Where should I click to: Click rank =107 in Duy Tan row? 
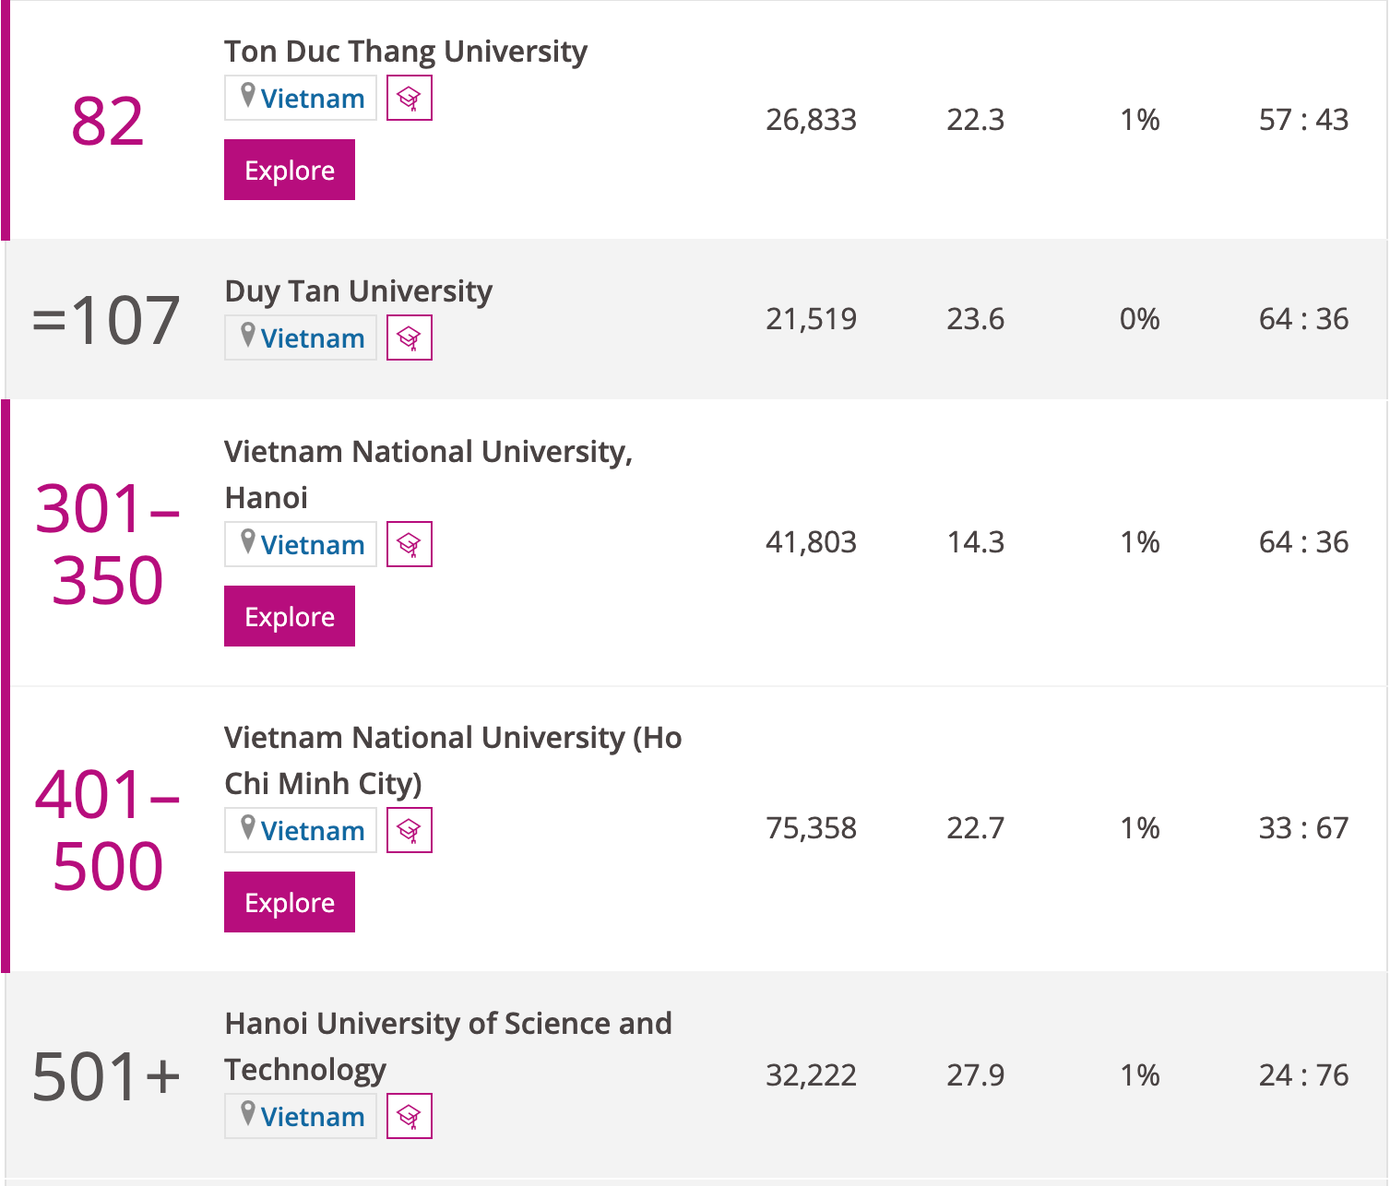[x=107, y=320]
